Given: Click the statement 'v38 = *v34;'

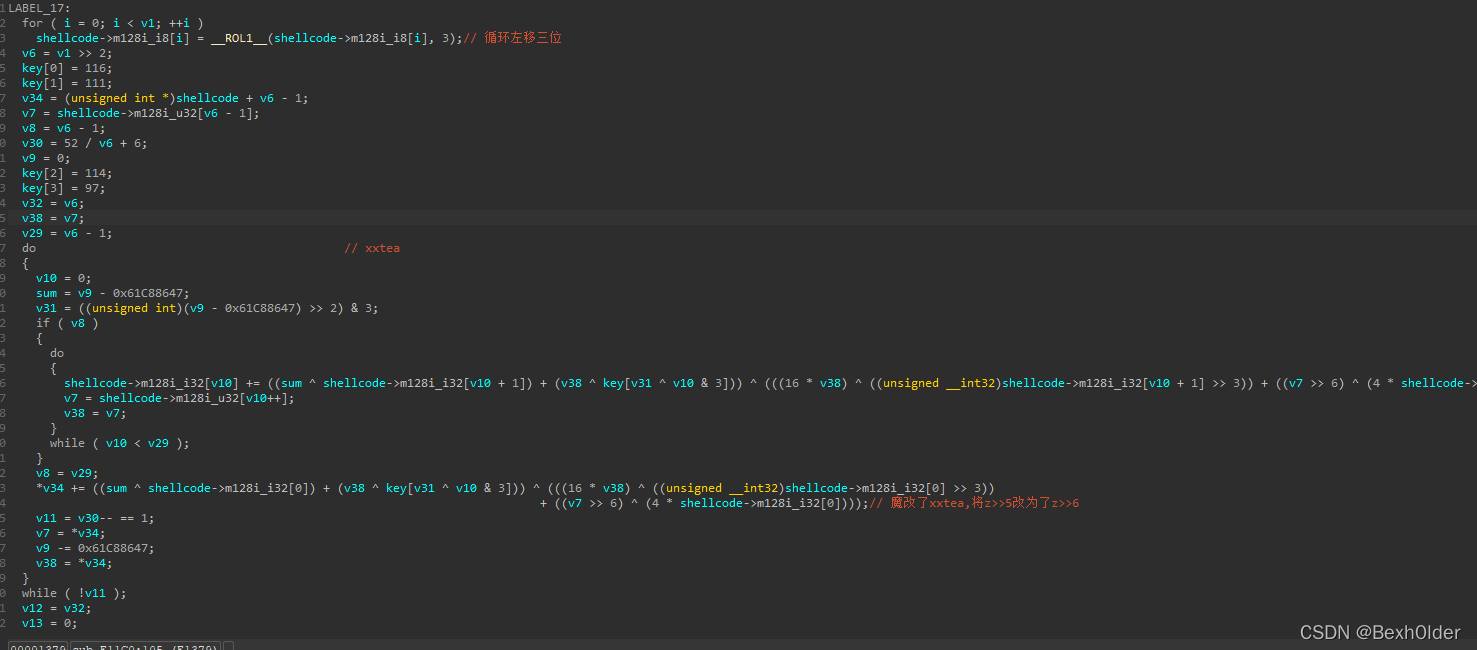Looking at the screenshot, I should point(74,563).
